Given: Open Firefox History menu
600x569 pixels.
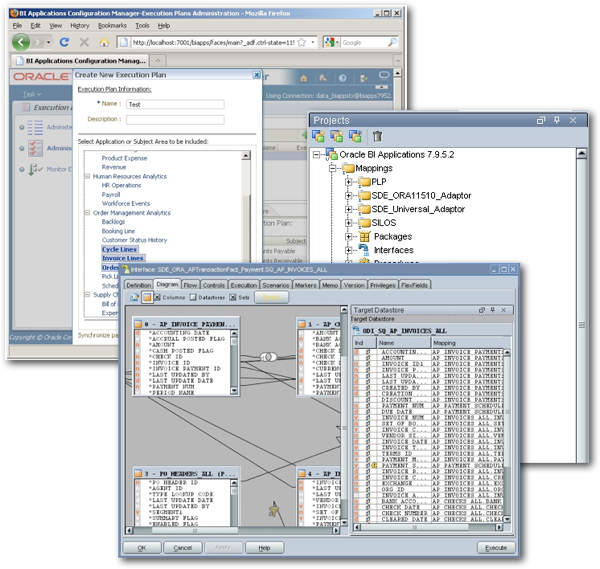Looking at the screenshot, I should [x=80, y=26].
